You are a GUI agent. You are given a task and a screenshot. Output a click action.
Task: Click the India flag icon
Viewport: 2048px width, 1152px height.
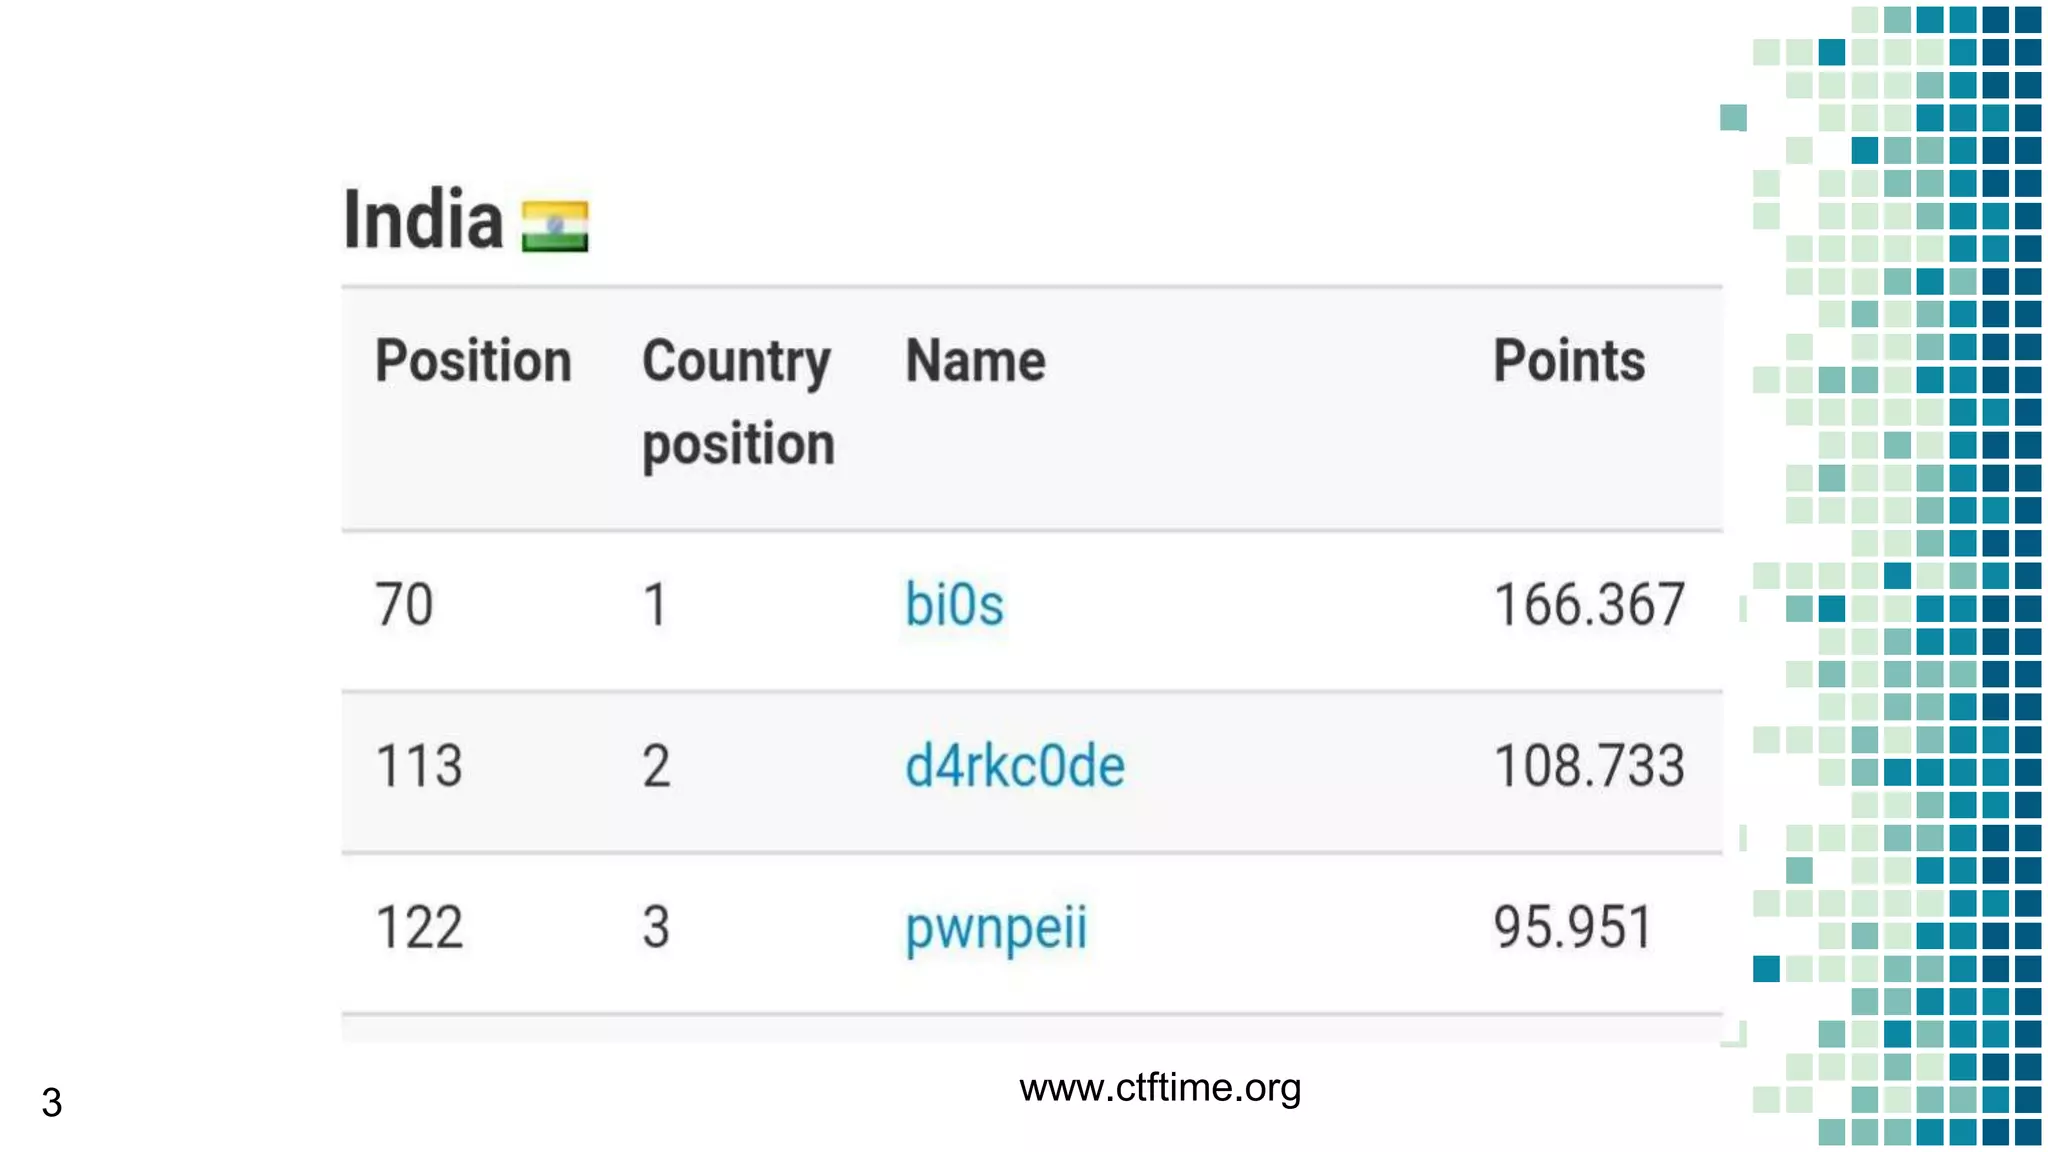pos(555,226)
